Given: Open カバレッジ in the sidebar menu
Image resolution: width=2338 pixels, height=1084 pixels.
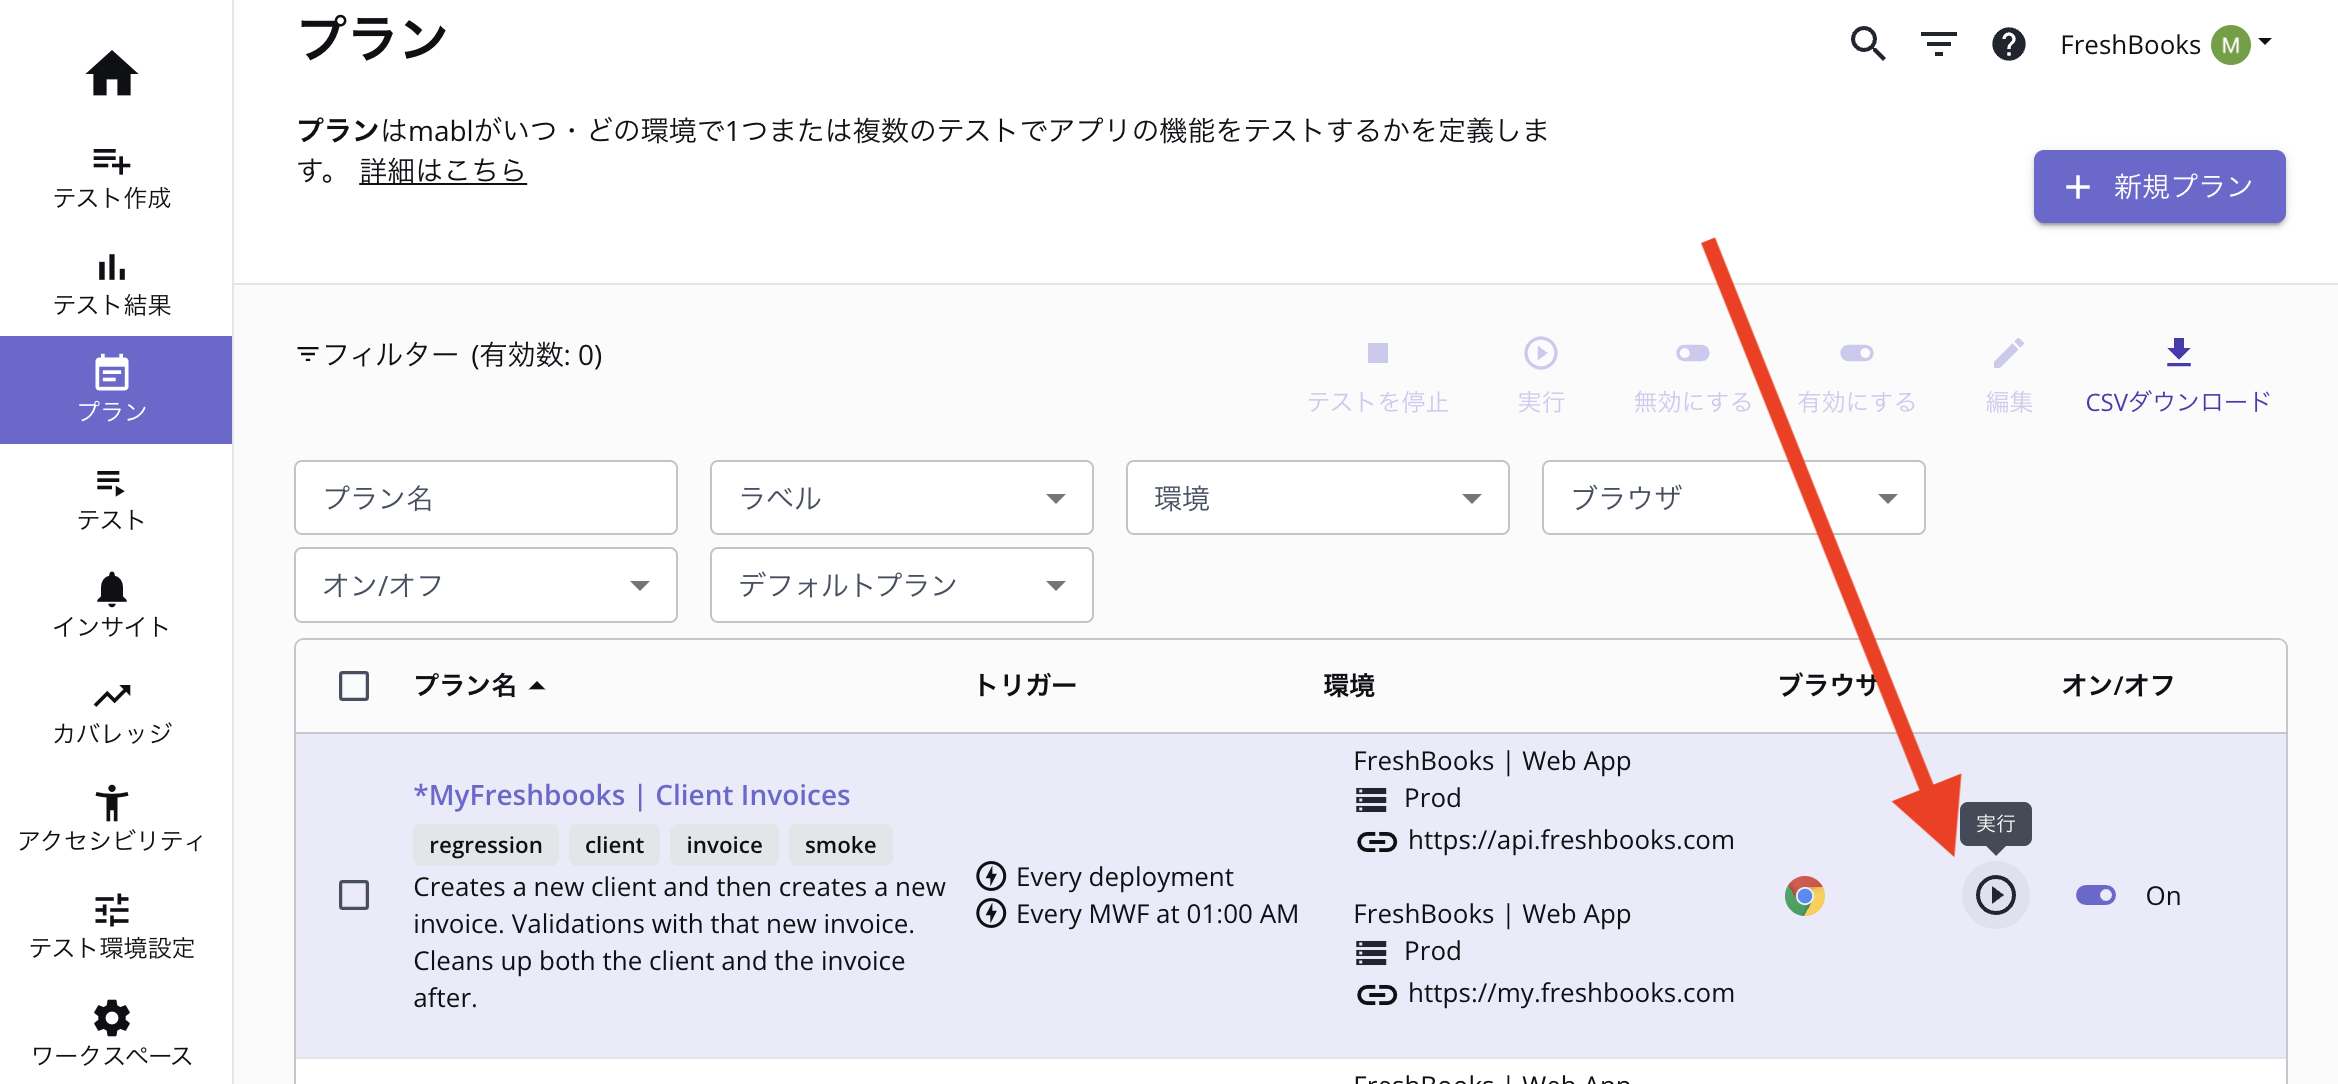Looking at the screenshot, I should coord(111,713).
